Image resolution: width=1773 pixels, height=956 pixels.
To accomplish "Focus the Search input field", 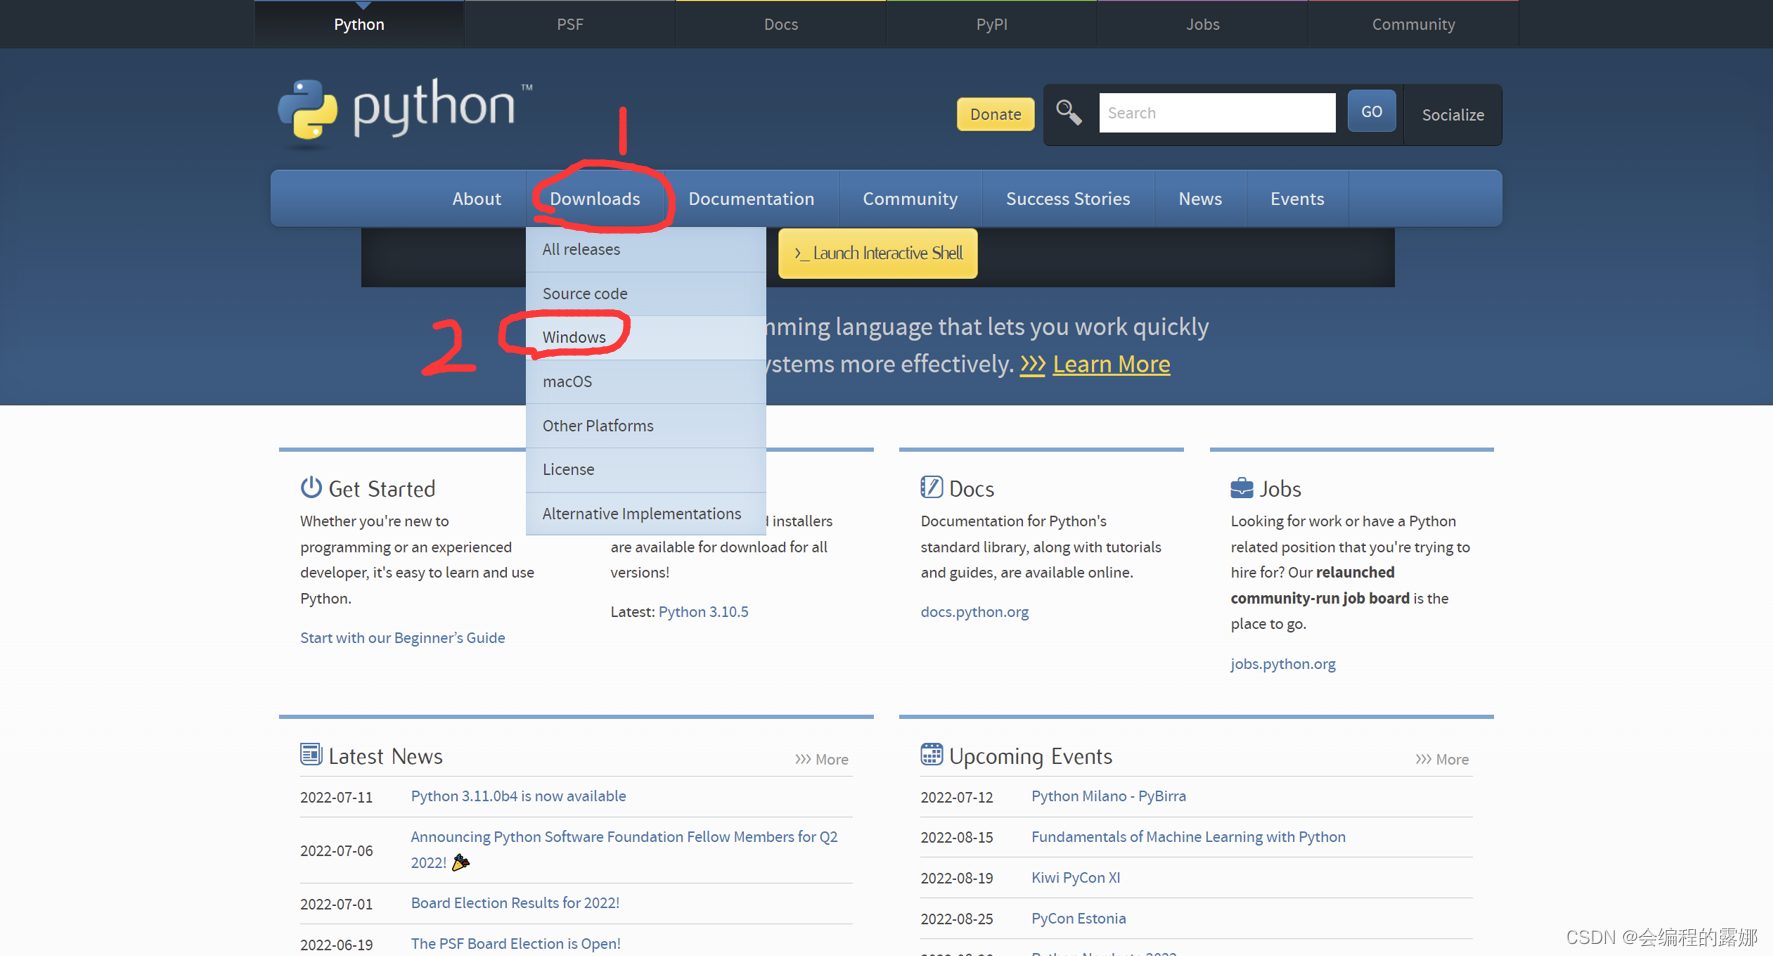I will [1217, 113].
